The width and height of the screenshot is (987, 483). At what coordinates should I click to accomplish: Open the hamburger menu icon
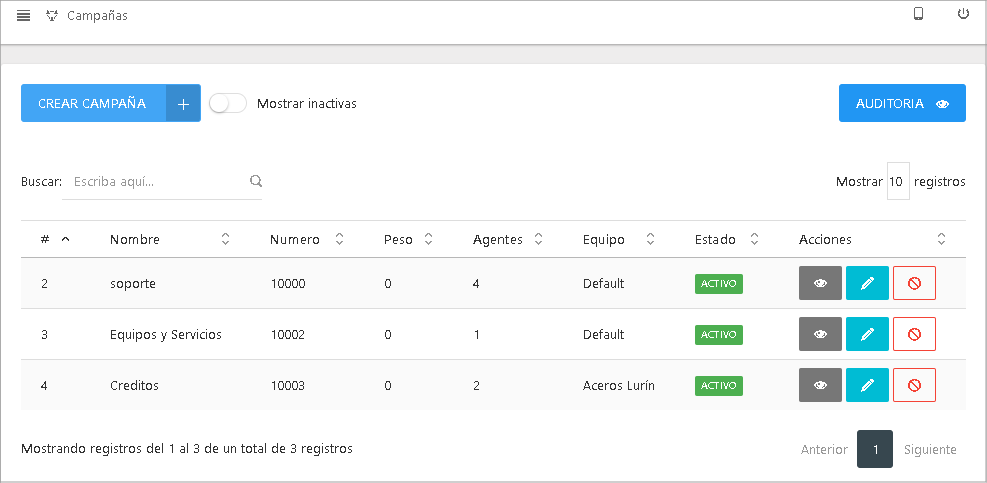pyautogui.click(x=24, y=16)
